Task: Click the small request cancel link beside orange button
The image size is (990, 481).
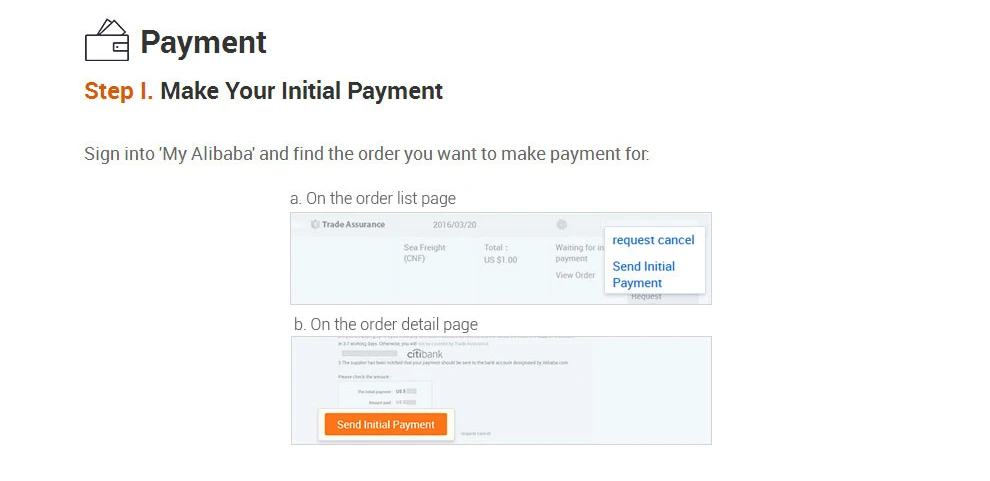Action: 475,434
